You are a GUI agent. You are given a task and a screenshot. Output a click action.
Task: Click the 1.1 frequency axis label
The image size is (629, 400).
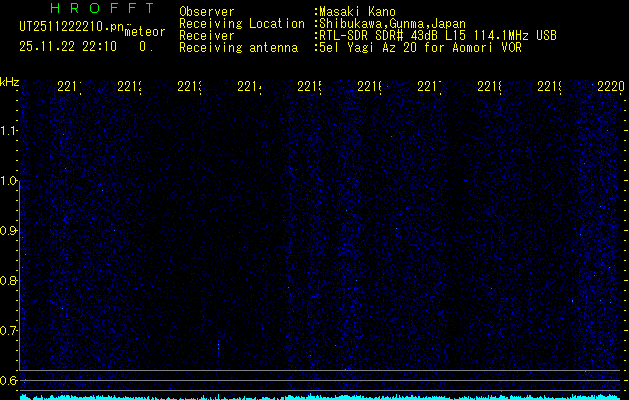pos(8,131)
